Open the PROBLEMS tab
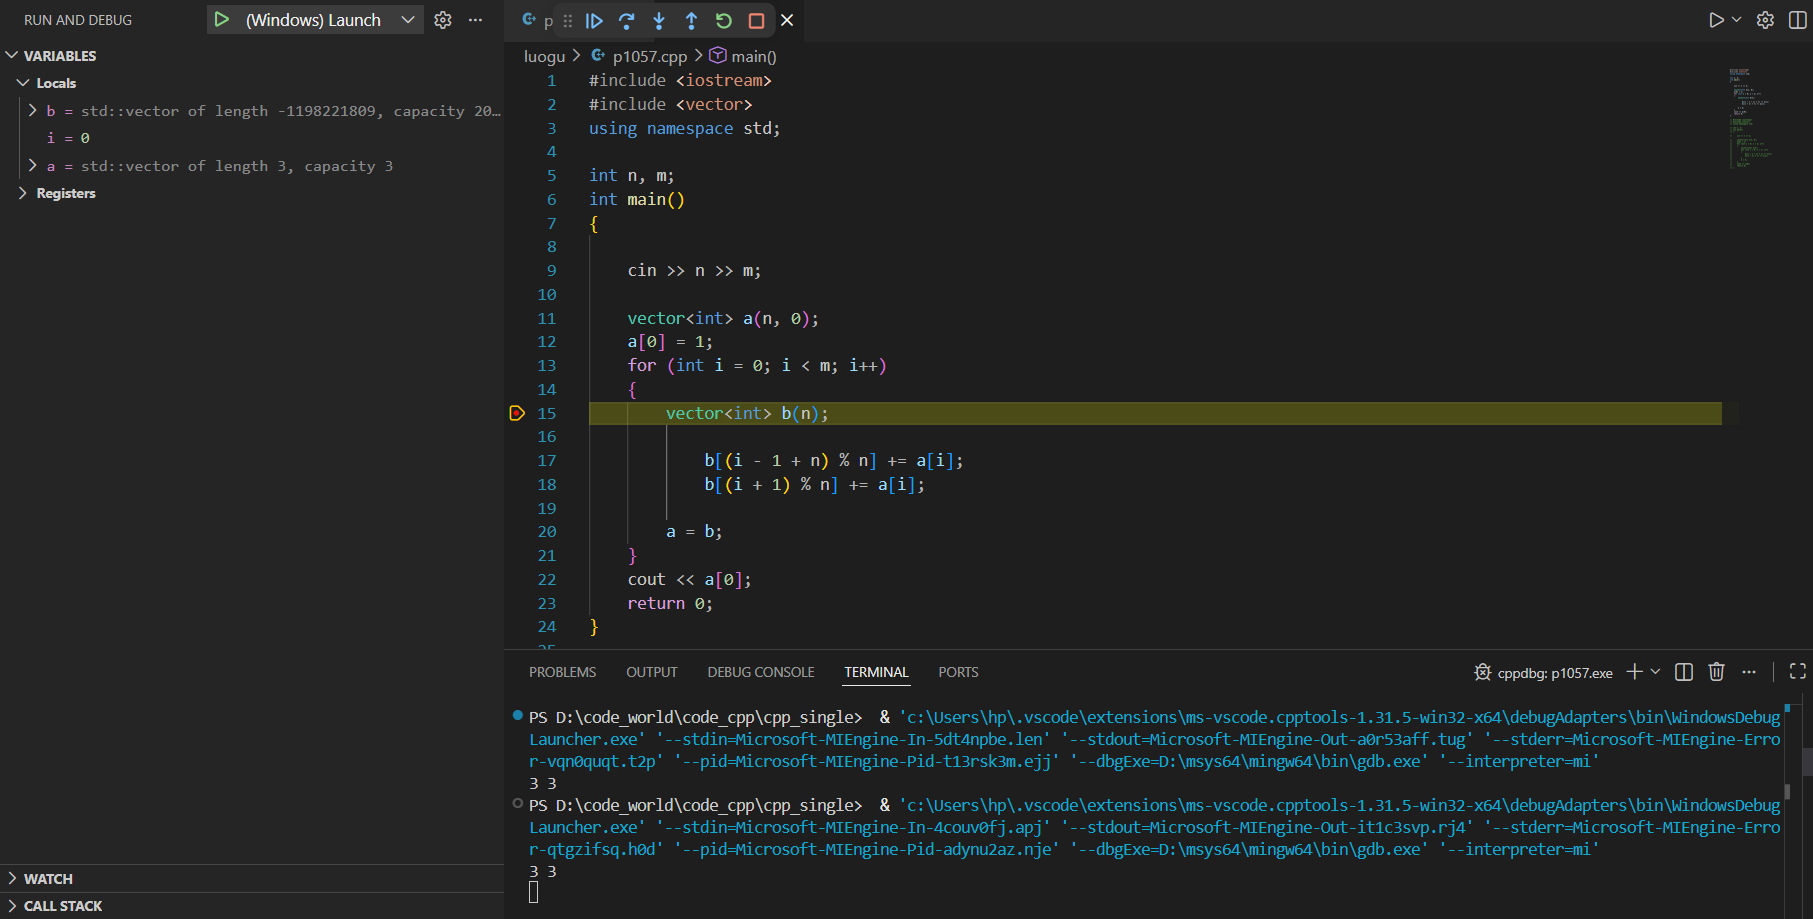The image size is (1813, 919). [562, 672]
